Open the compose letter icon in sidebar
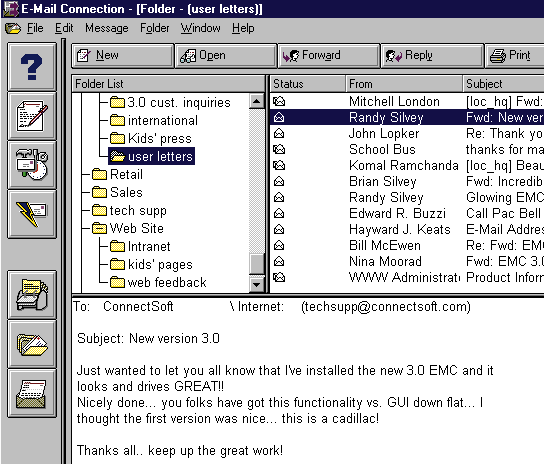 [x=32, y=116]
